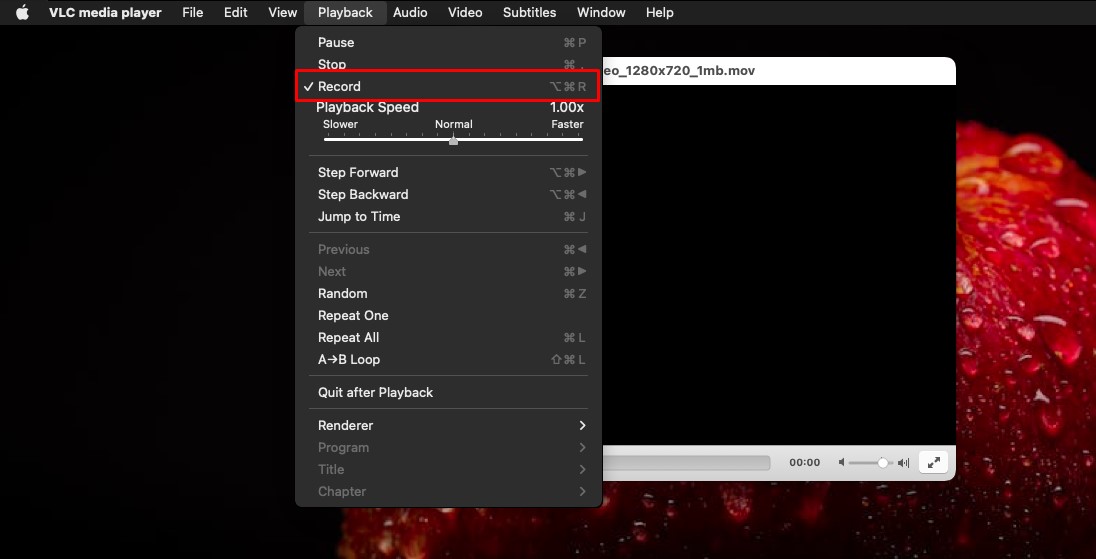Open the VLC media player app menu
This screenshot has height=559, width=1096.
click(105, 13)
